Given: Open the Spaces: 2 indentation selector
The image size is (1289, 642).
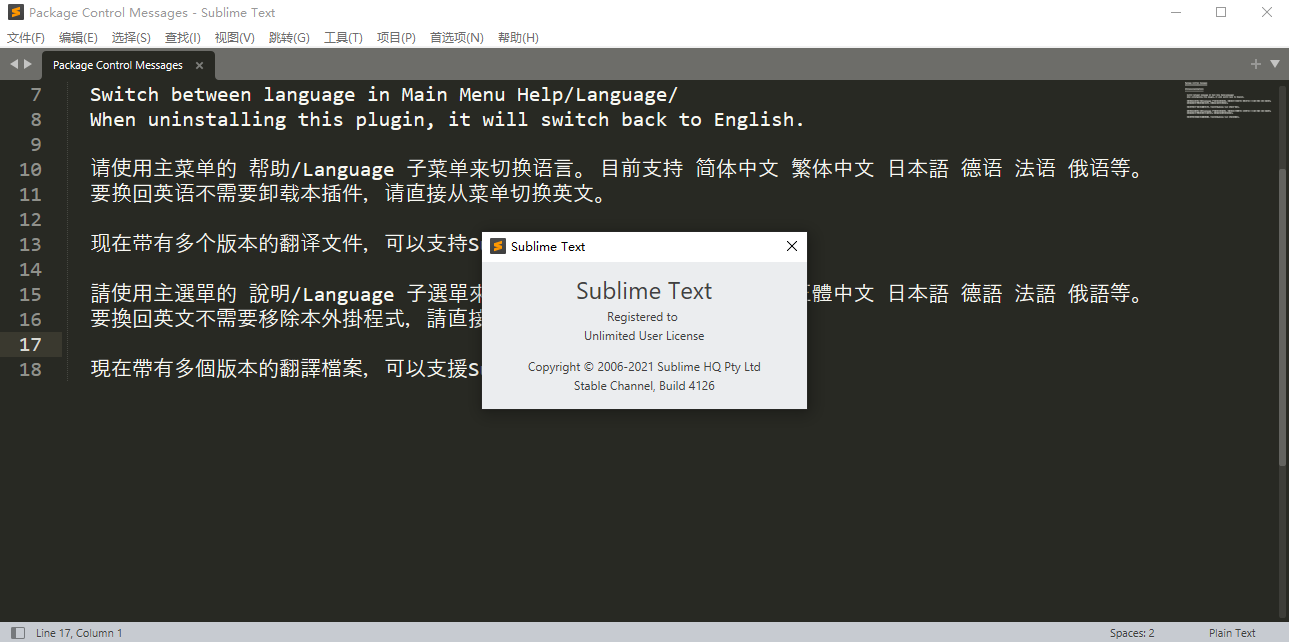Looking at the screenshot, I should click(x=1132, y=633).
